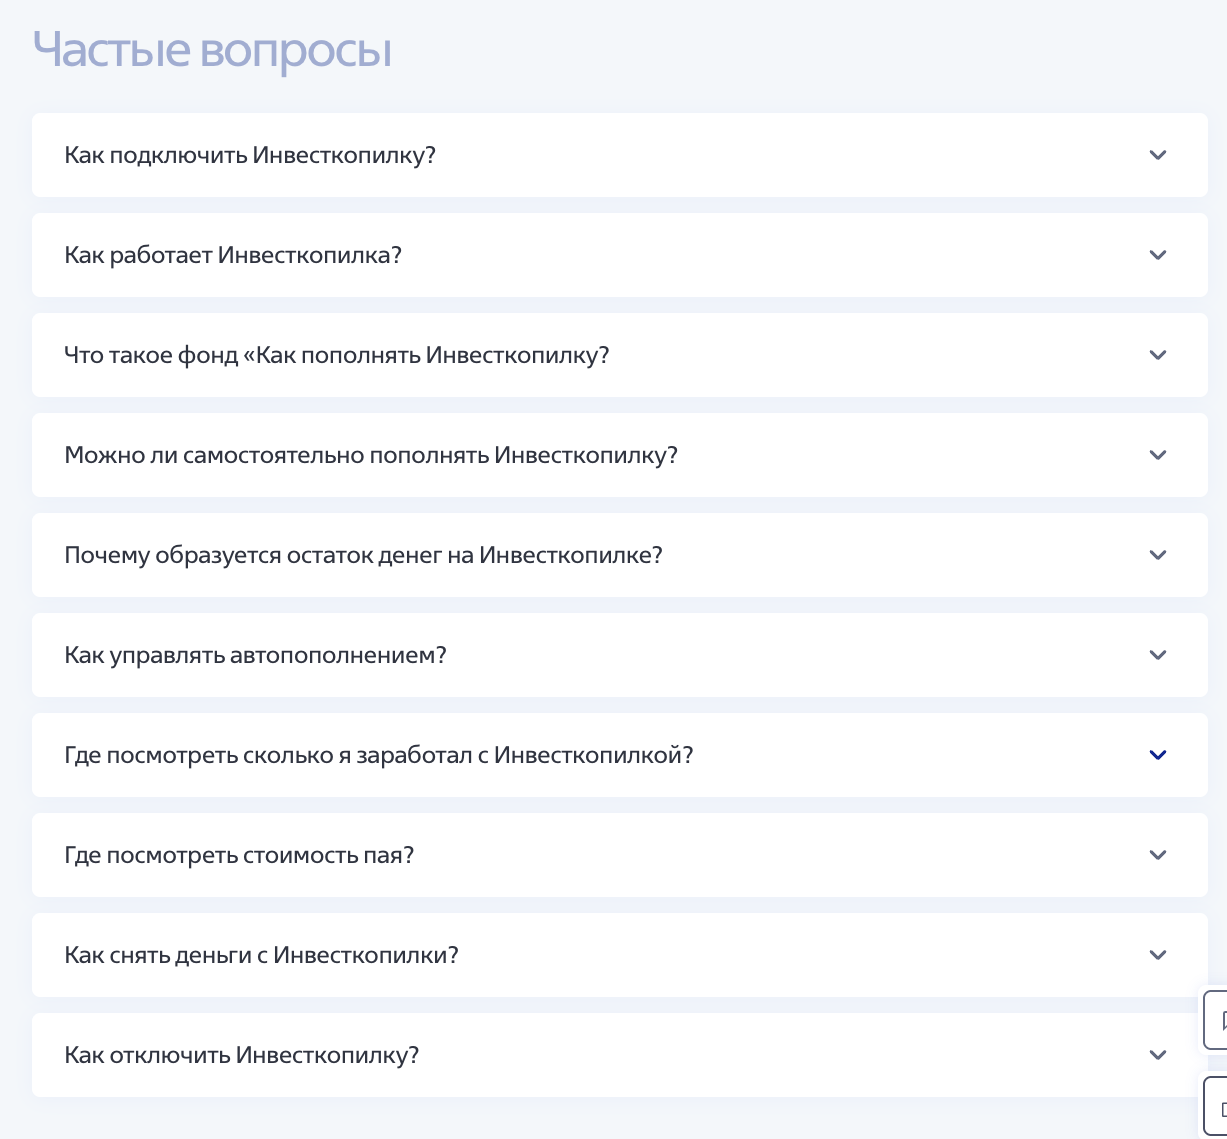Open question text "Как снять деньги с Инвесткопилки?"
The image size is (1227, 1139).
[x=261, y=955]
